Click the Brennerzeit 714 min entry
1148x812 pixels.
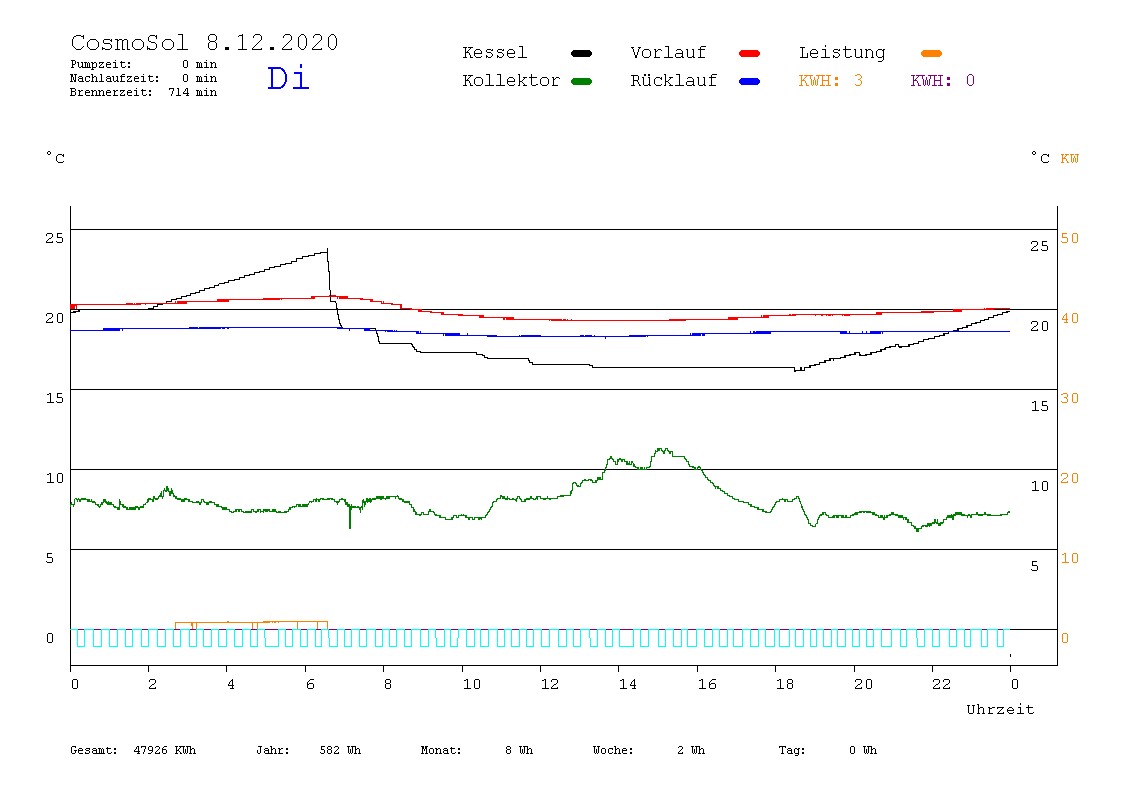click(x=144, y=92)
